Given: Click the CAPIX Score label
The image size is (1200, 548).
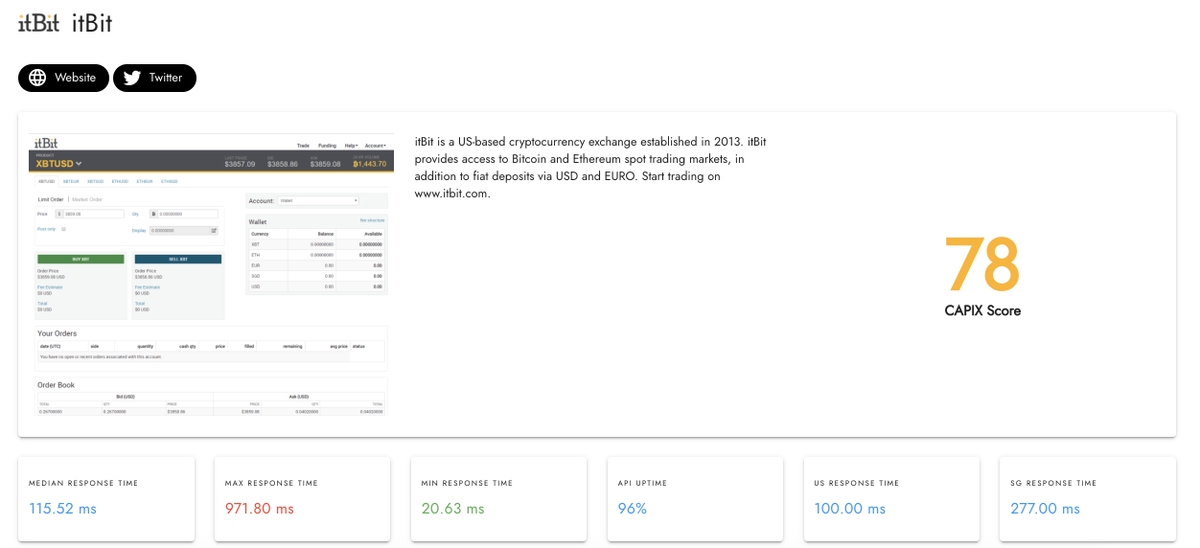Looking at the screenshot, I should (x=982, y=311).
